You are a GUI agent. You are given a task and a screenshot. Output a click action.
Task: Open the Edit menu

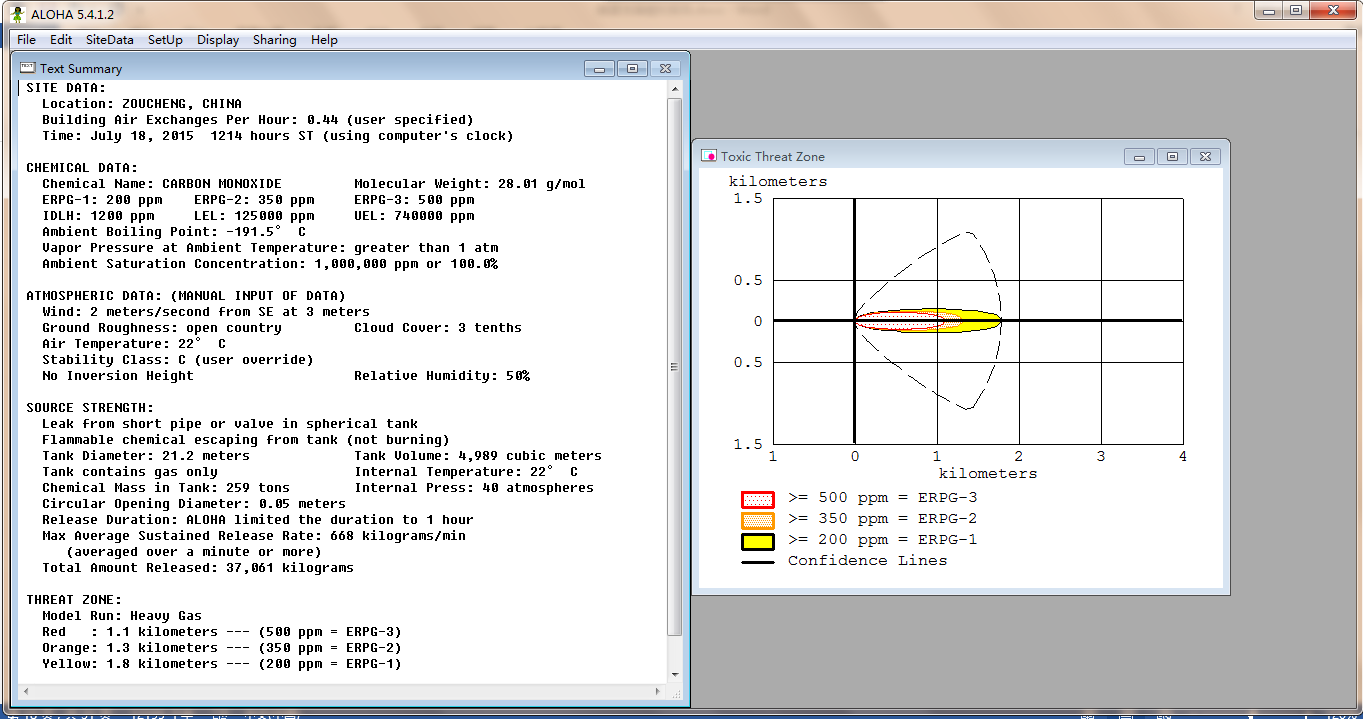click(x=61, y=40)
